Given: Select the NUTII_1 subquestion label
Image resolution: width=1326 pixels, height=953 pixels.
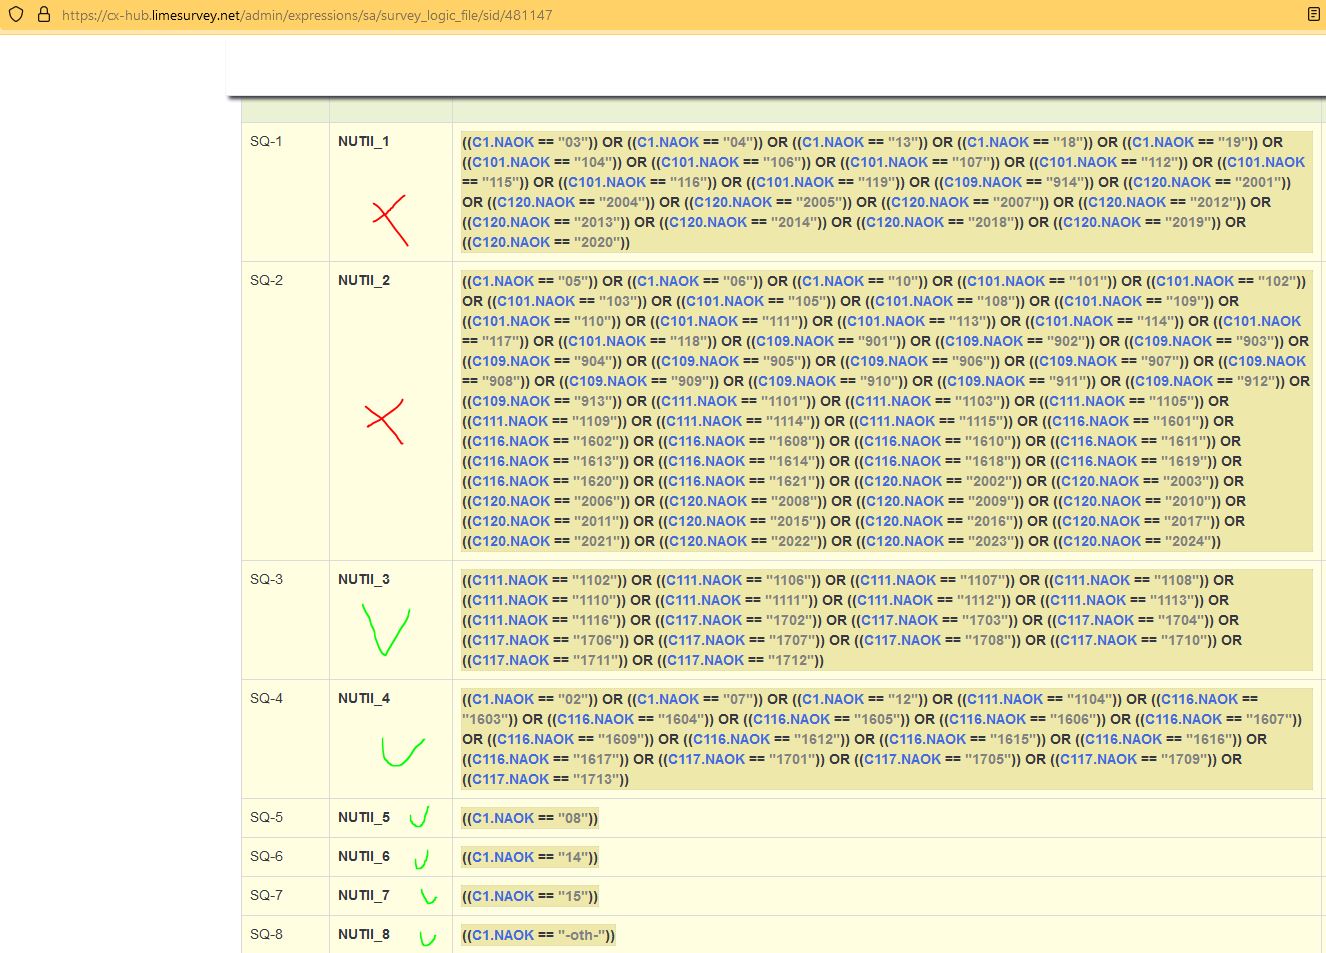Looking at the screenshot, I should click(x=363, y=141).
